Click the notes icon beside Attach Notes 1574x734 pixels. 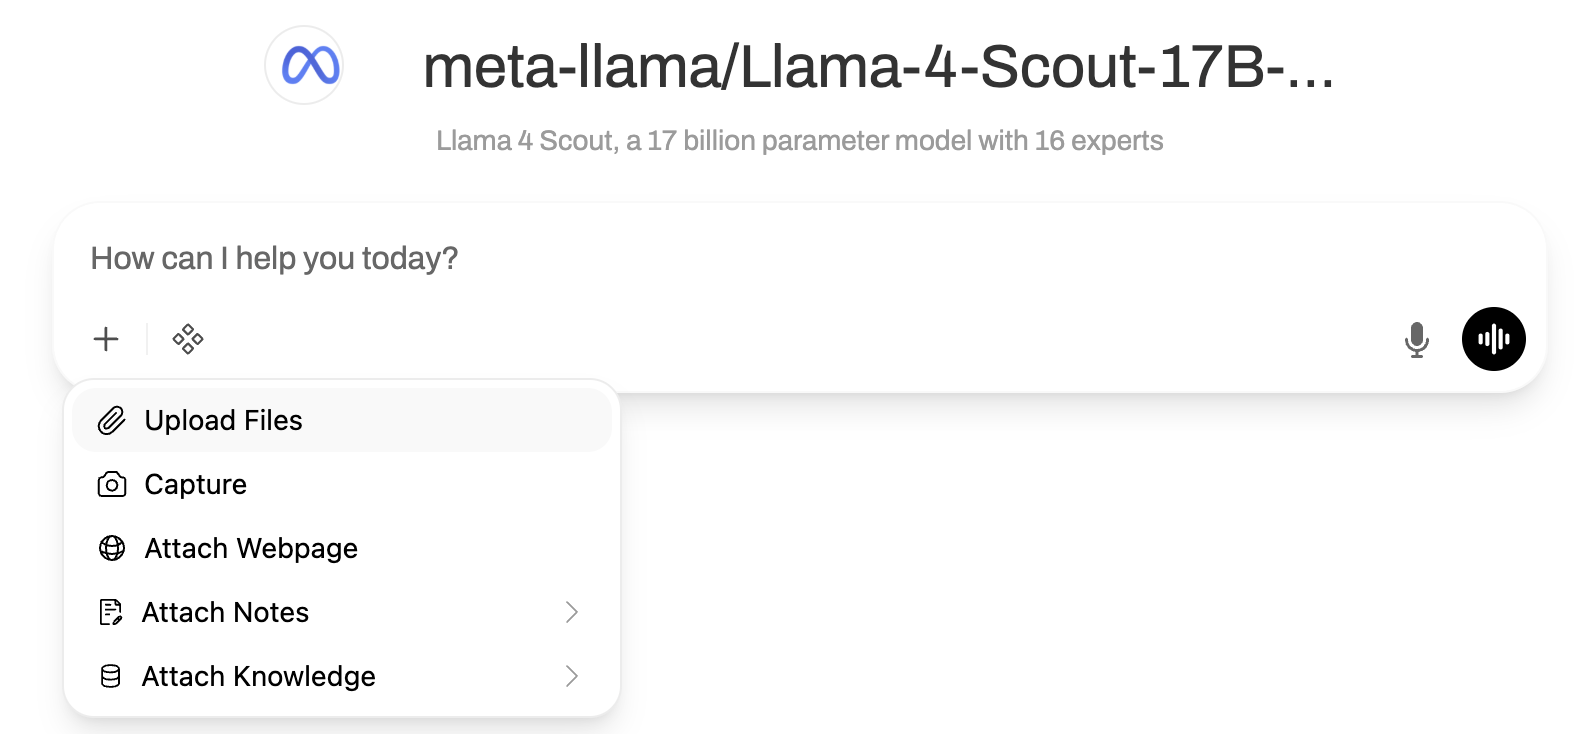point(111,612)
